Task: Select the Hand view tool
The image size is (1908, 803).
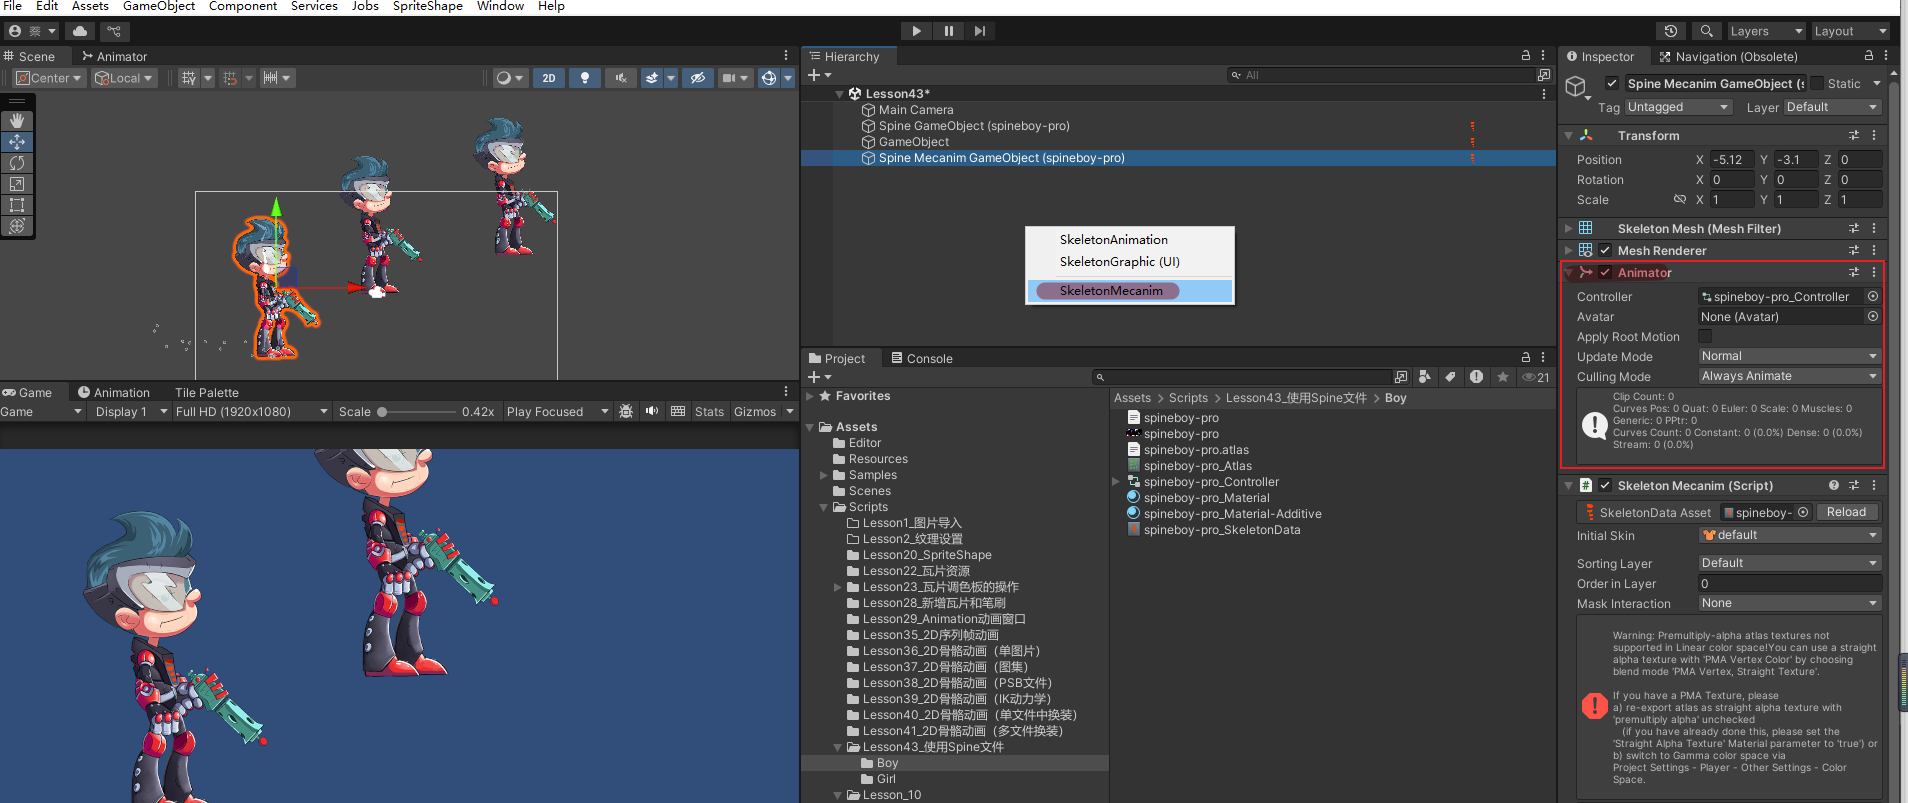Action: pos(17,121)
